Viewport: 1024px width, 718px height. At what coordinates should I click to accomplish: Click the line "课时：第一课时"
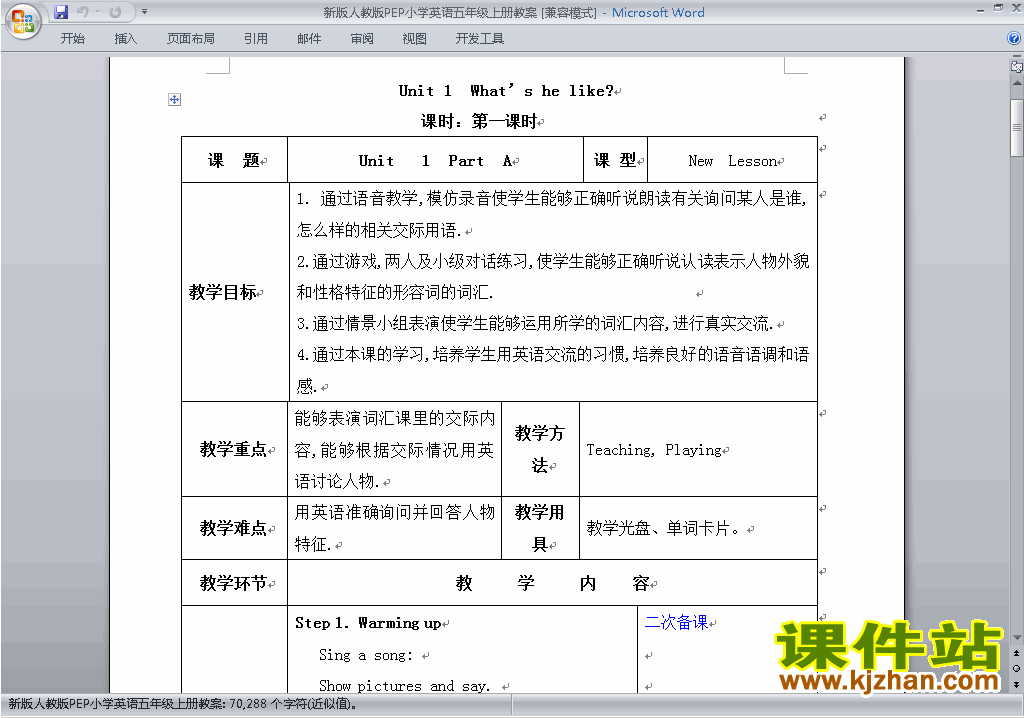tap(479, 121)
